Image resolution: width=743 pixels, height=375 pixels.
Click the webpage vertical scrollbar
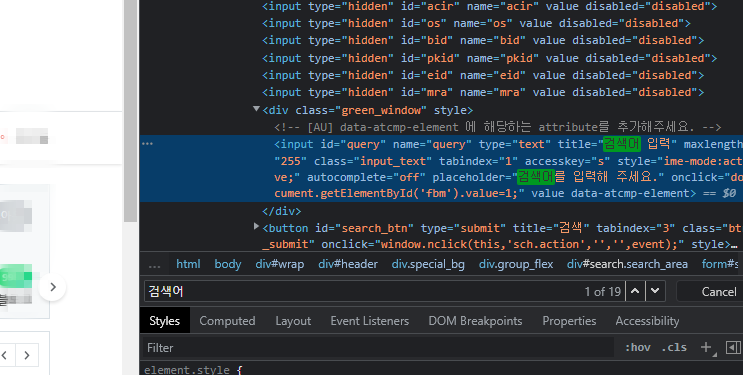130,111
